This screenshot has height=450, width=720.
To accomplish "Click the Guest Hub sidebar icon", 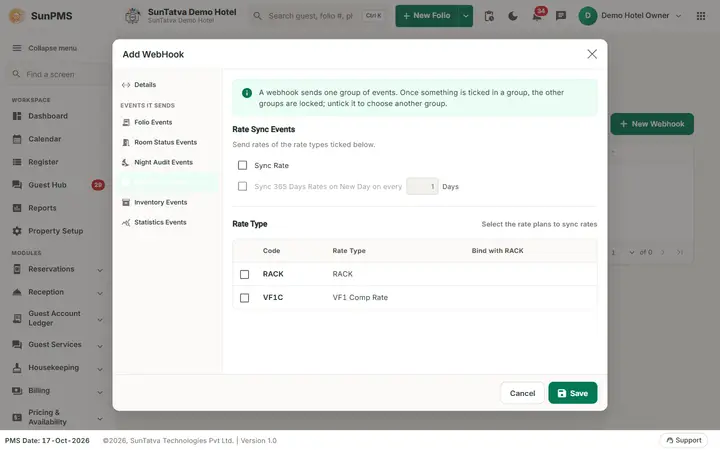I will 17,185.
